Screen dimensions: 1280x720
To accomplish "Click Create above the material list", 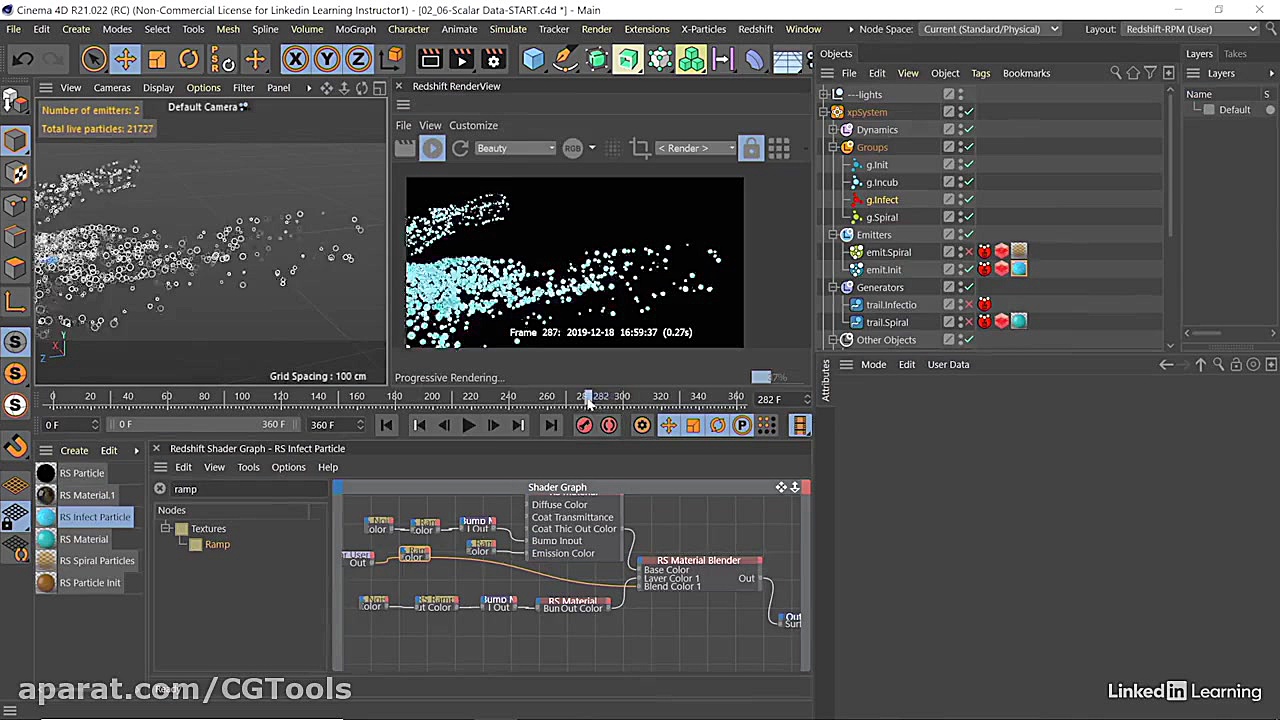I will coord(74,450).
